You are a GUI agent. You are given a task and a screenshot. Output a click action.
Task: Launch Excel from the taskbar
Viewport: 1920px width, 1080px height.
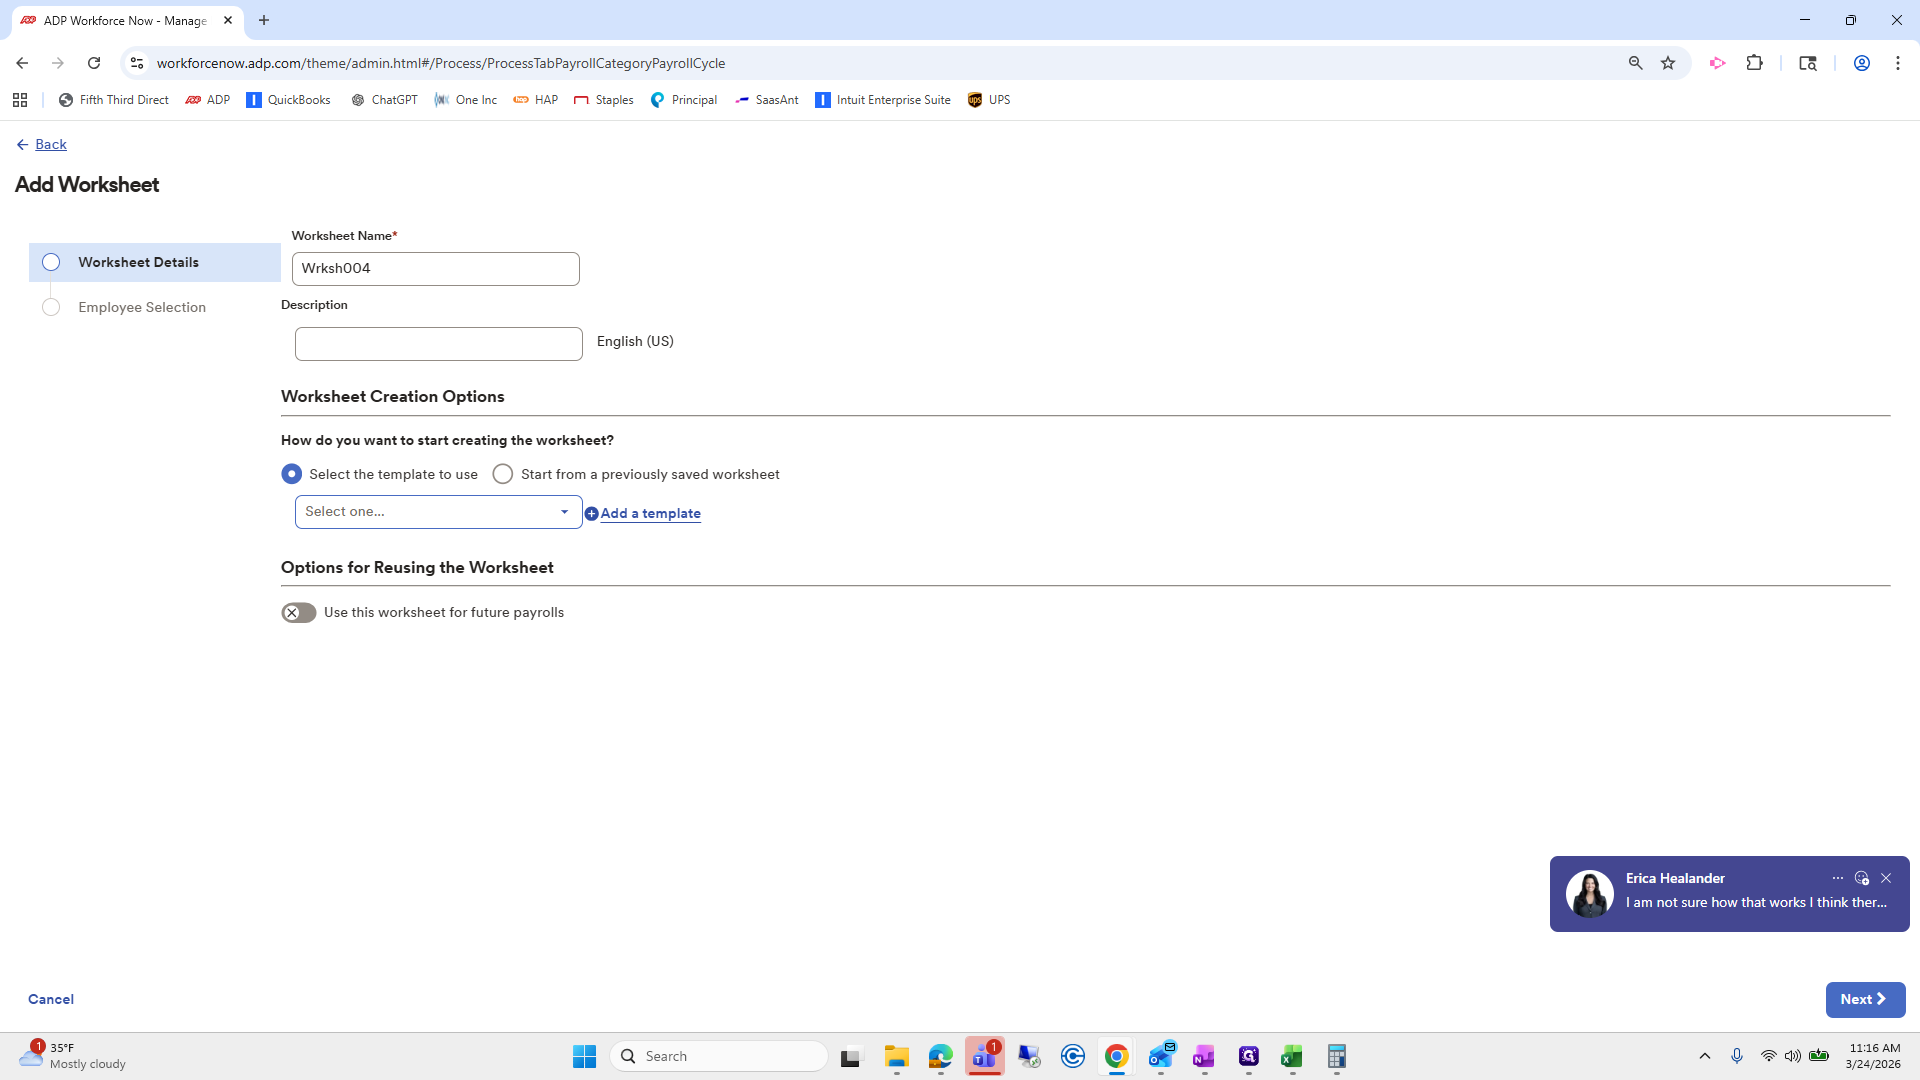click(x=1292, y=1056)
